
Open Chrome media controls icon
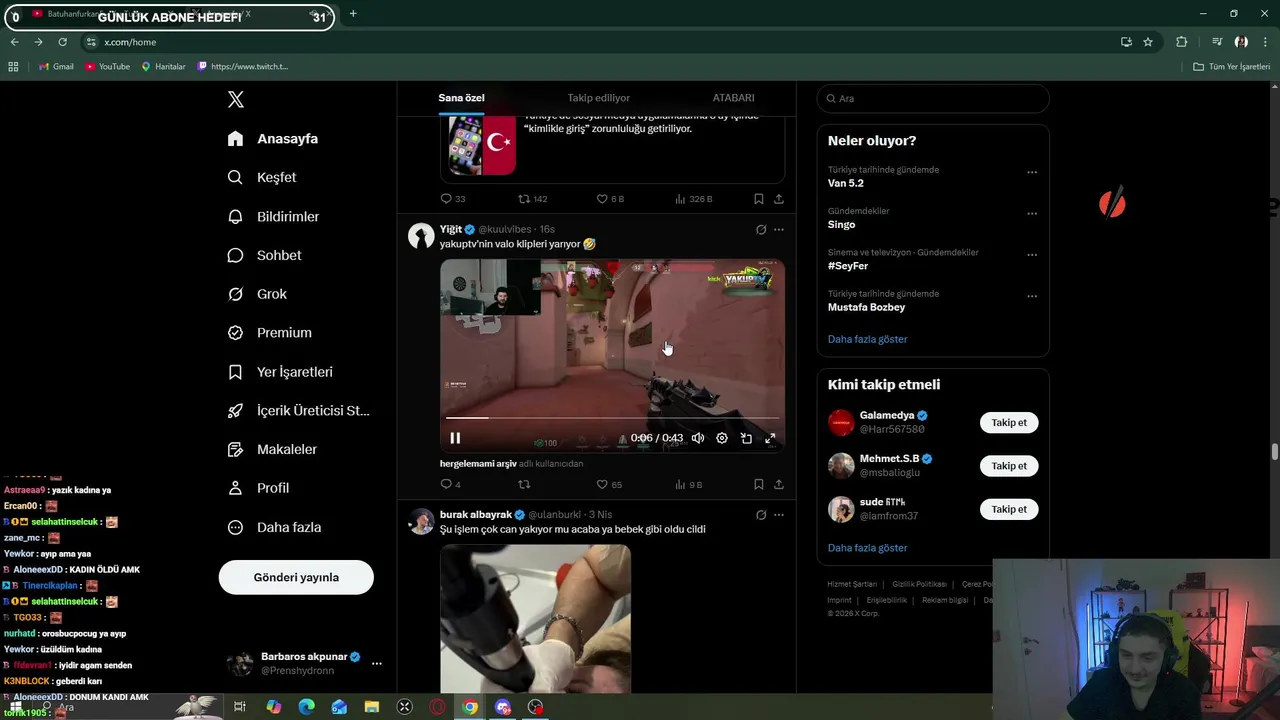pyautogui.click(x=1217, y=42)
